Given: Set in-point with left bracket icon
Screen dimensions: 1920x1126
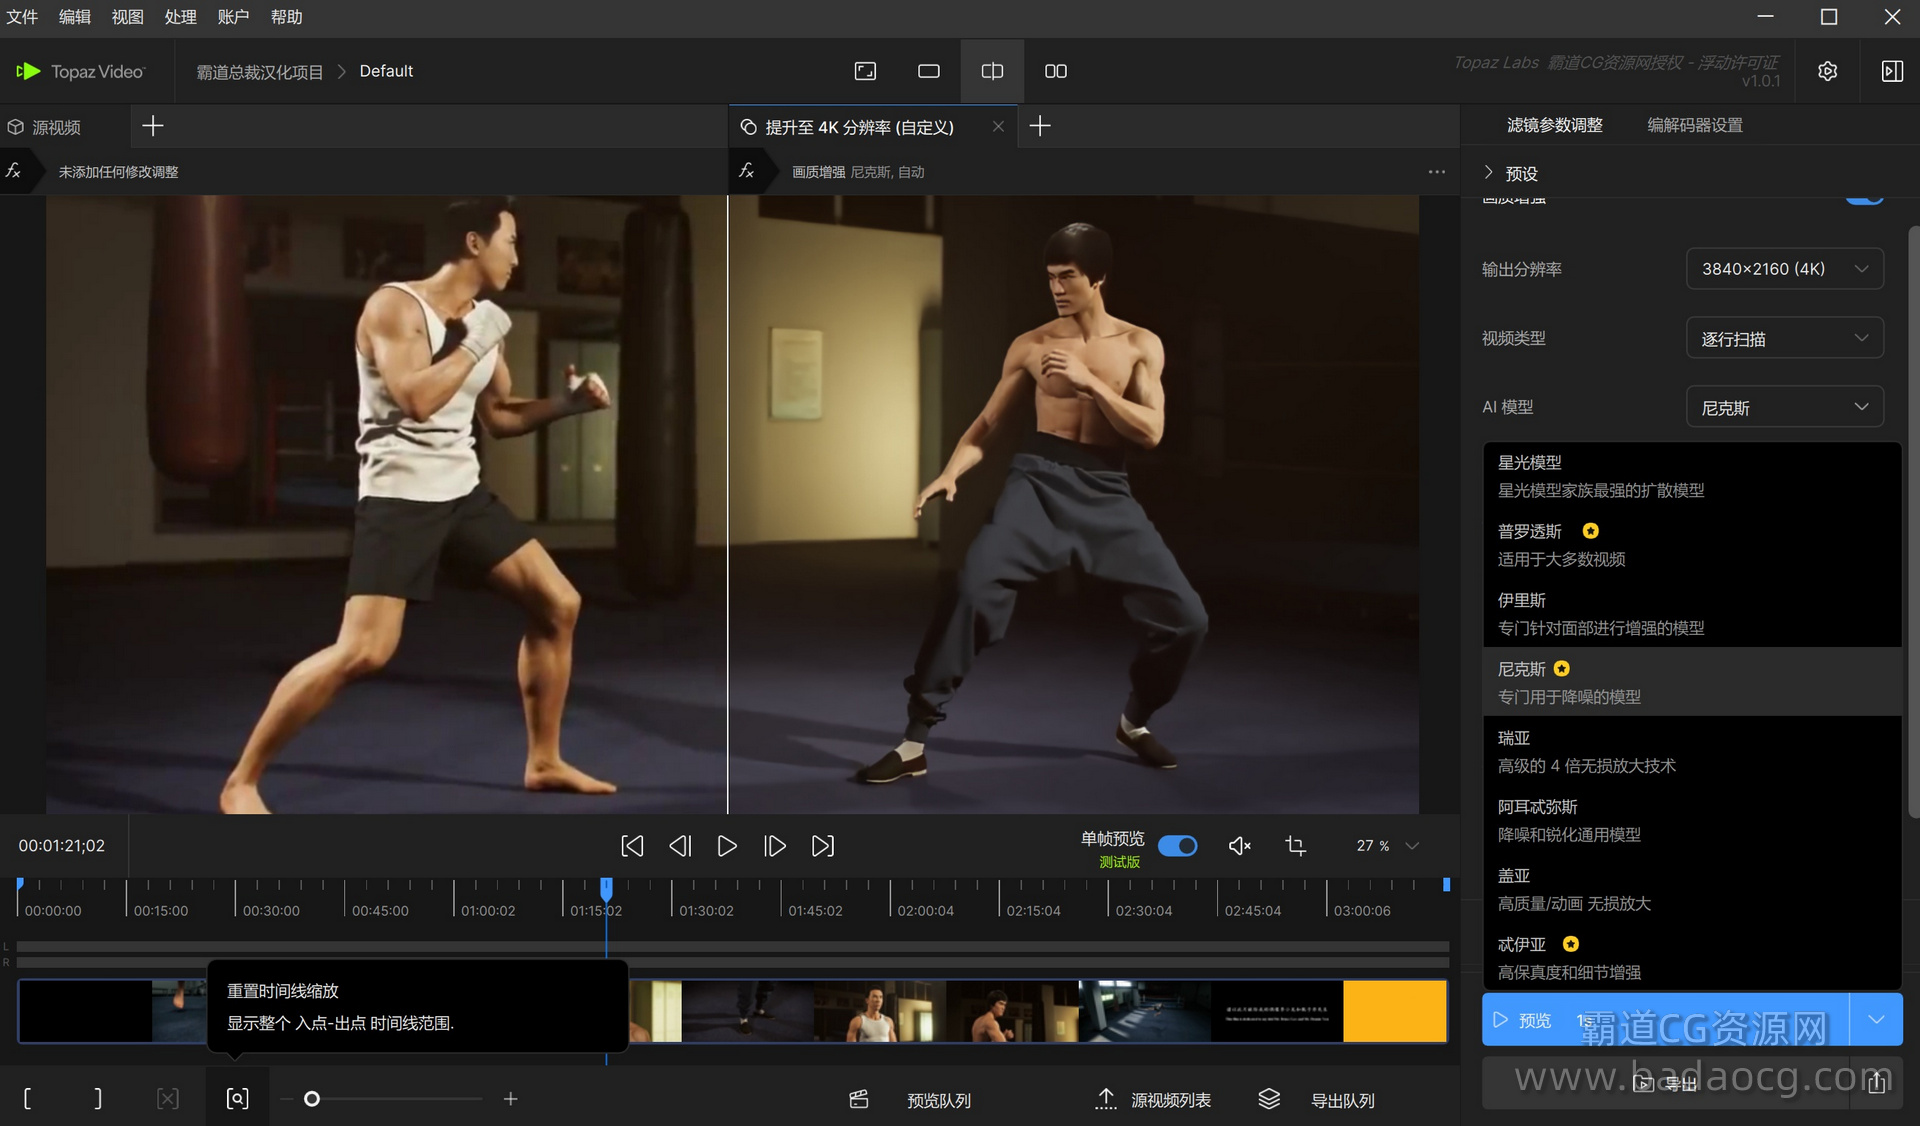Looking at the screenshot, I should coord(27,1099).
